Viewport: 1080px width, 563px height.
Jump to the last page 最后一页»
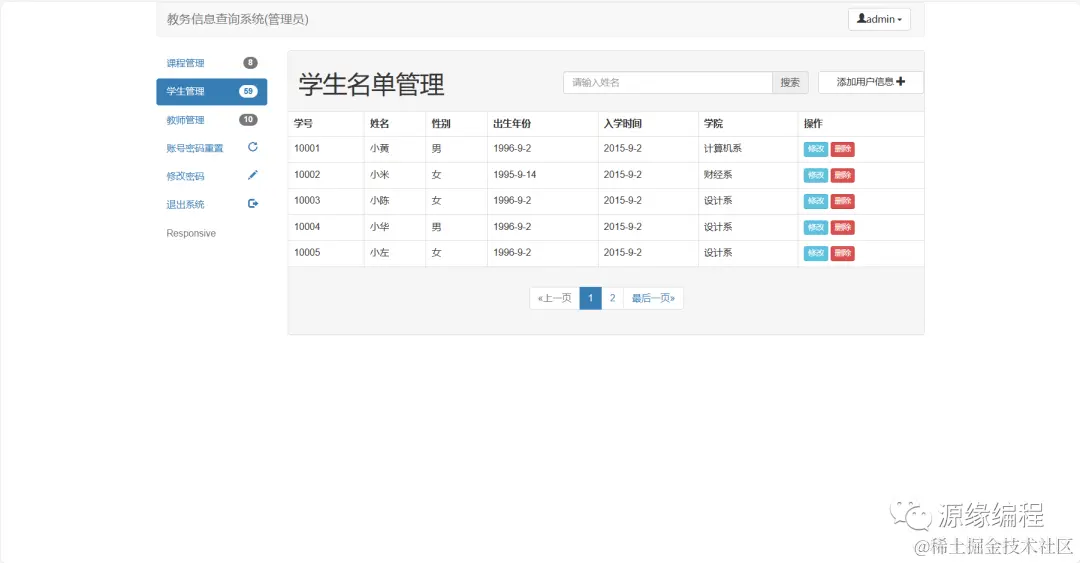pos(653,298)
